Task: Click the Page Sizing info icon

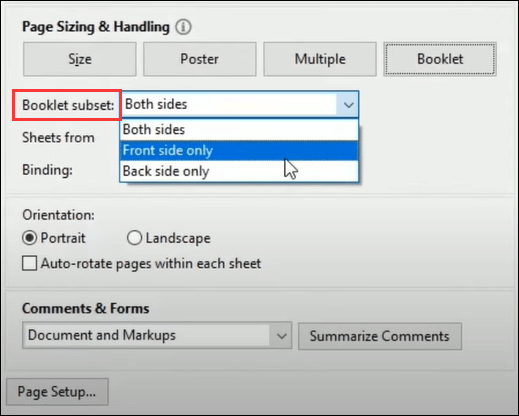Action: 183,27
